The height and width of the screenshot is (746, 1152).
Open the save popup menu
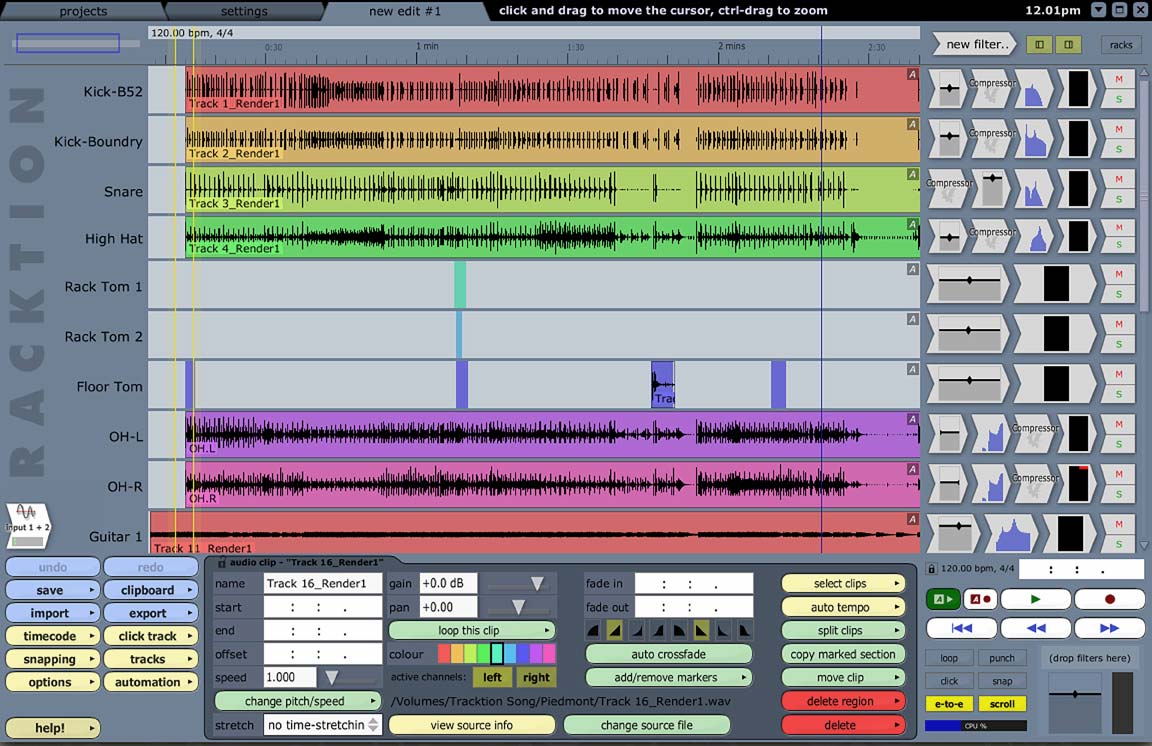pyautogui.click(x=52, y=590)
